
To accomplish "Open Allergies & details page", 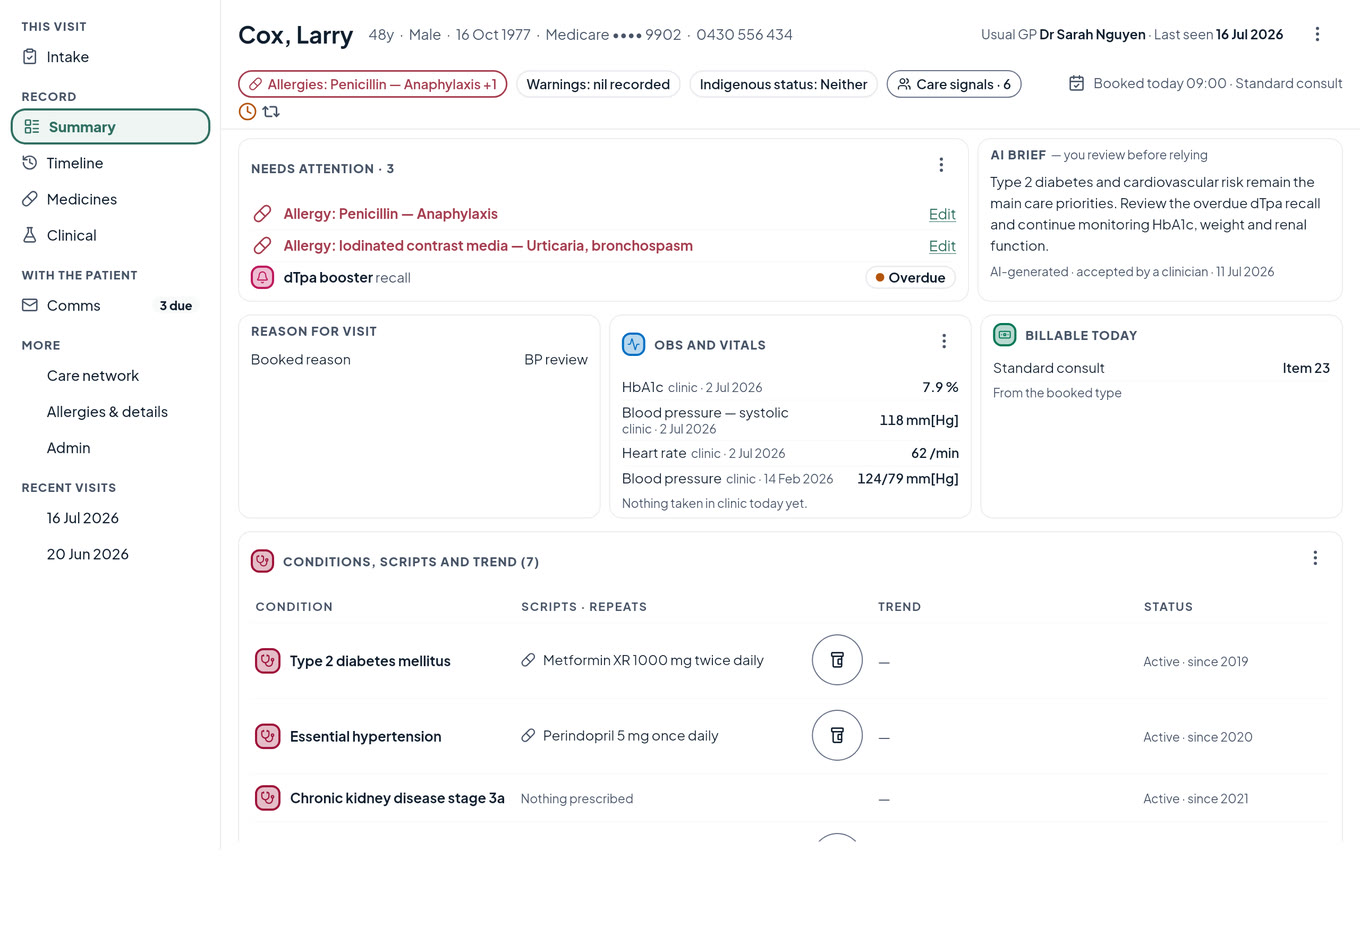I will [110, 412].
